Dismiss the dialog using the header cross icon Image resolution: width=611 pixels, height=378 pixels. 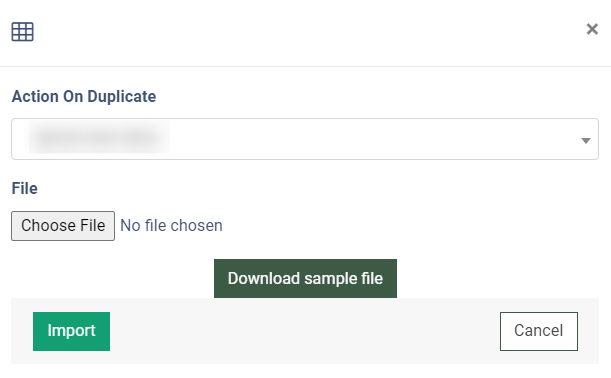(592, 29)
